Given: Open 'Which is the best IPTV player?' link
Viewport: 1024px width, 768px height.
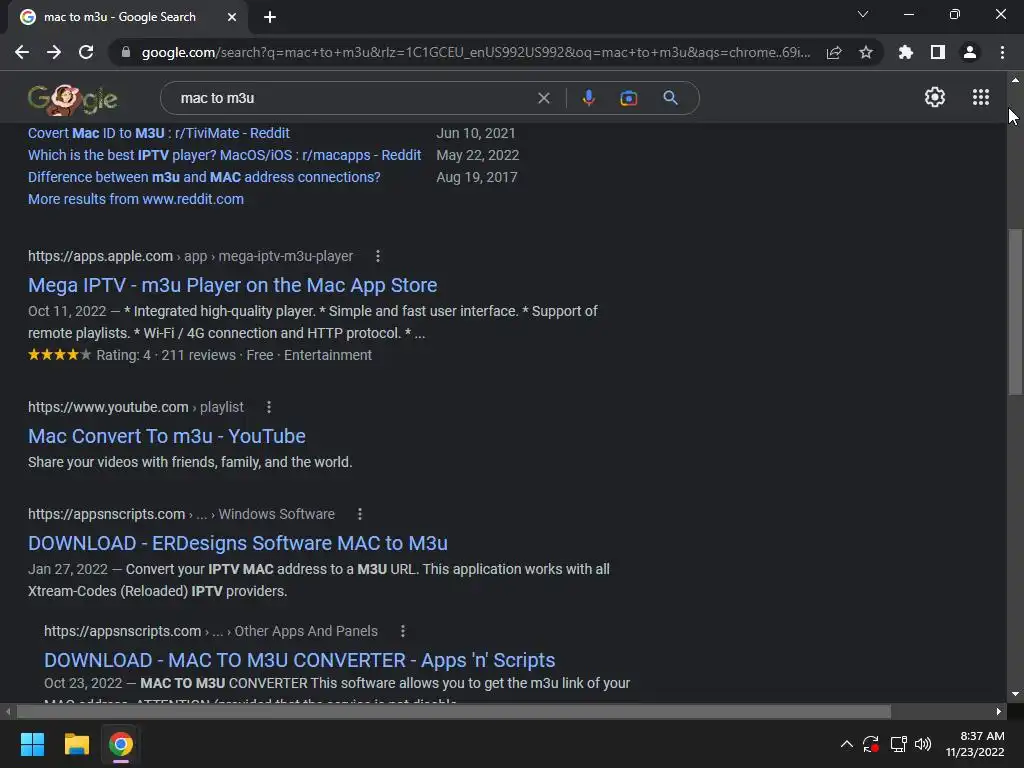Looking at the screenshot, I should [x=225, y=155].
